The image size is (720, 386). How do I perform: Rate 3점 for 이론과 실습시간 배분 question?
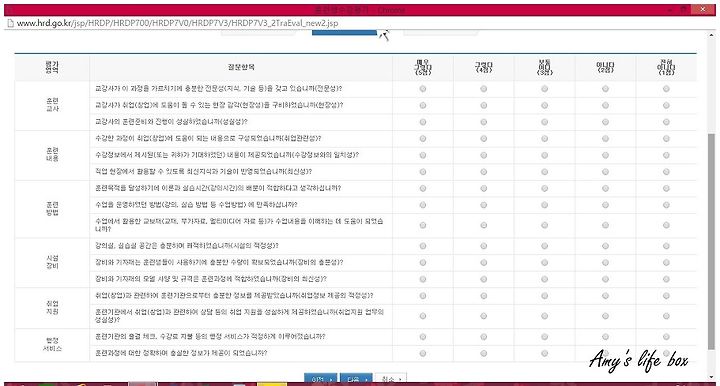click(545, 188)
